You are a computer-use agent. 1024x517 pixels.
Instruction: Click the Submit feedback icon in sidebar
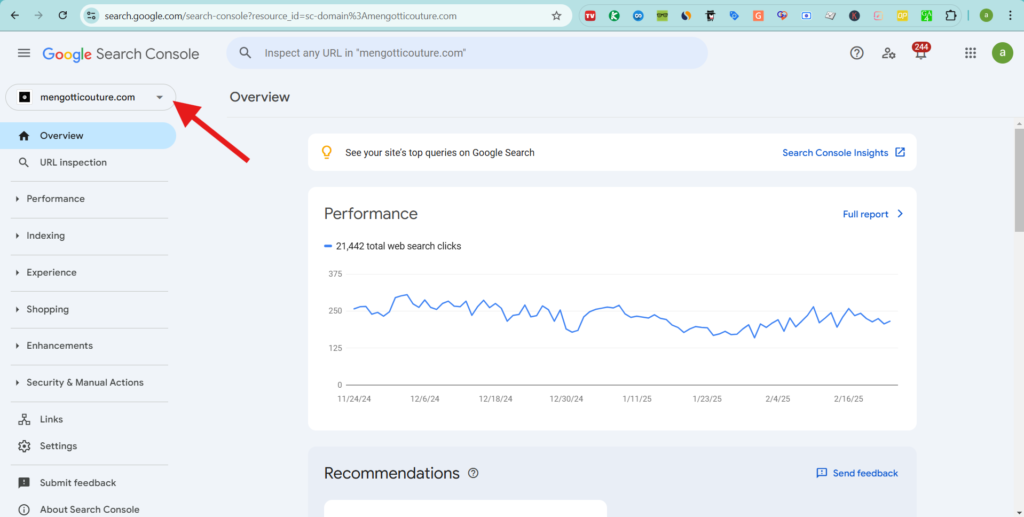click(24, 482)
